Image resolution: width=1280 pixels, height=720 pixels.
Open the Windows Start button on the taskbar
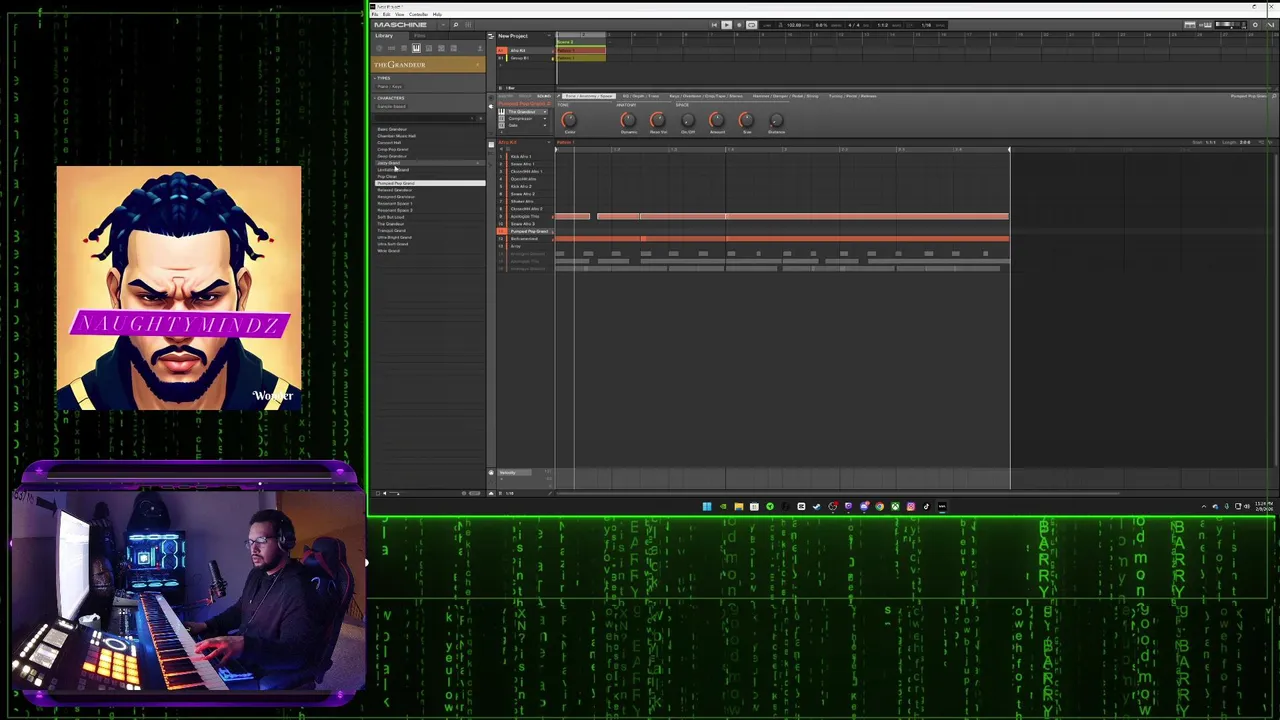click(x=706, y=506)
